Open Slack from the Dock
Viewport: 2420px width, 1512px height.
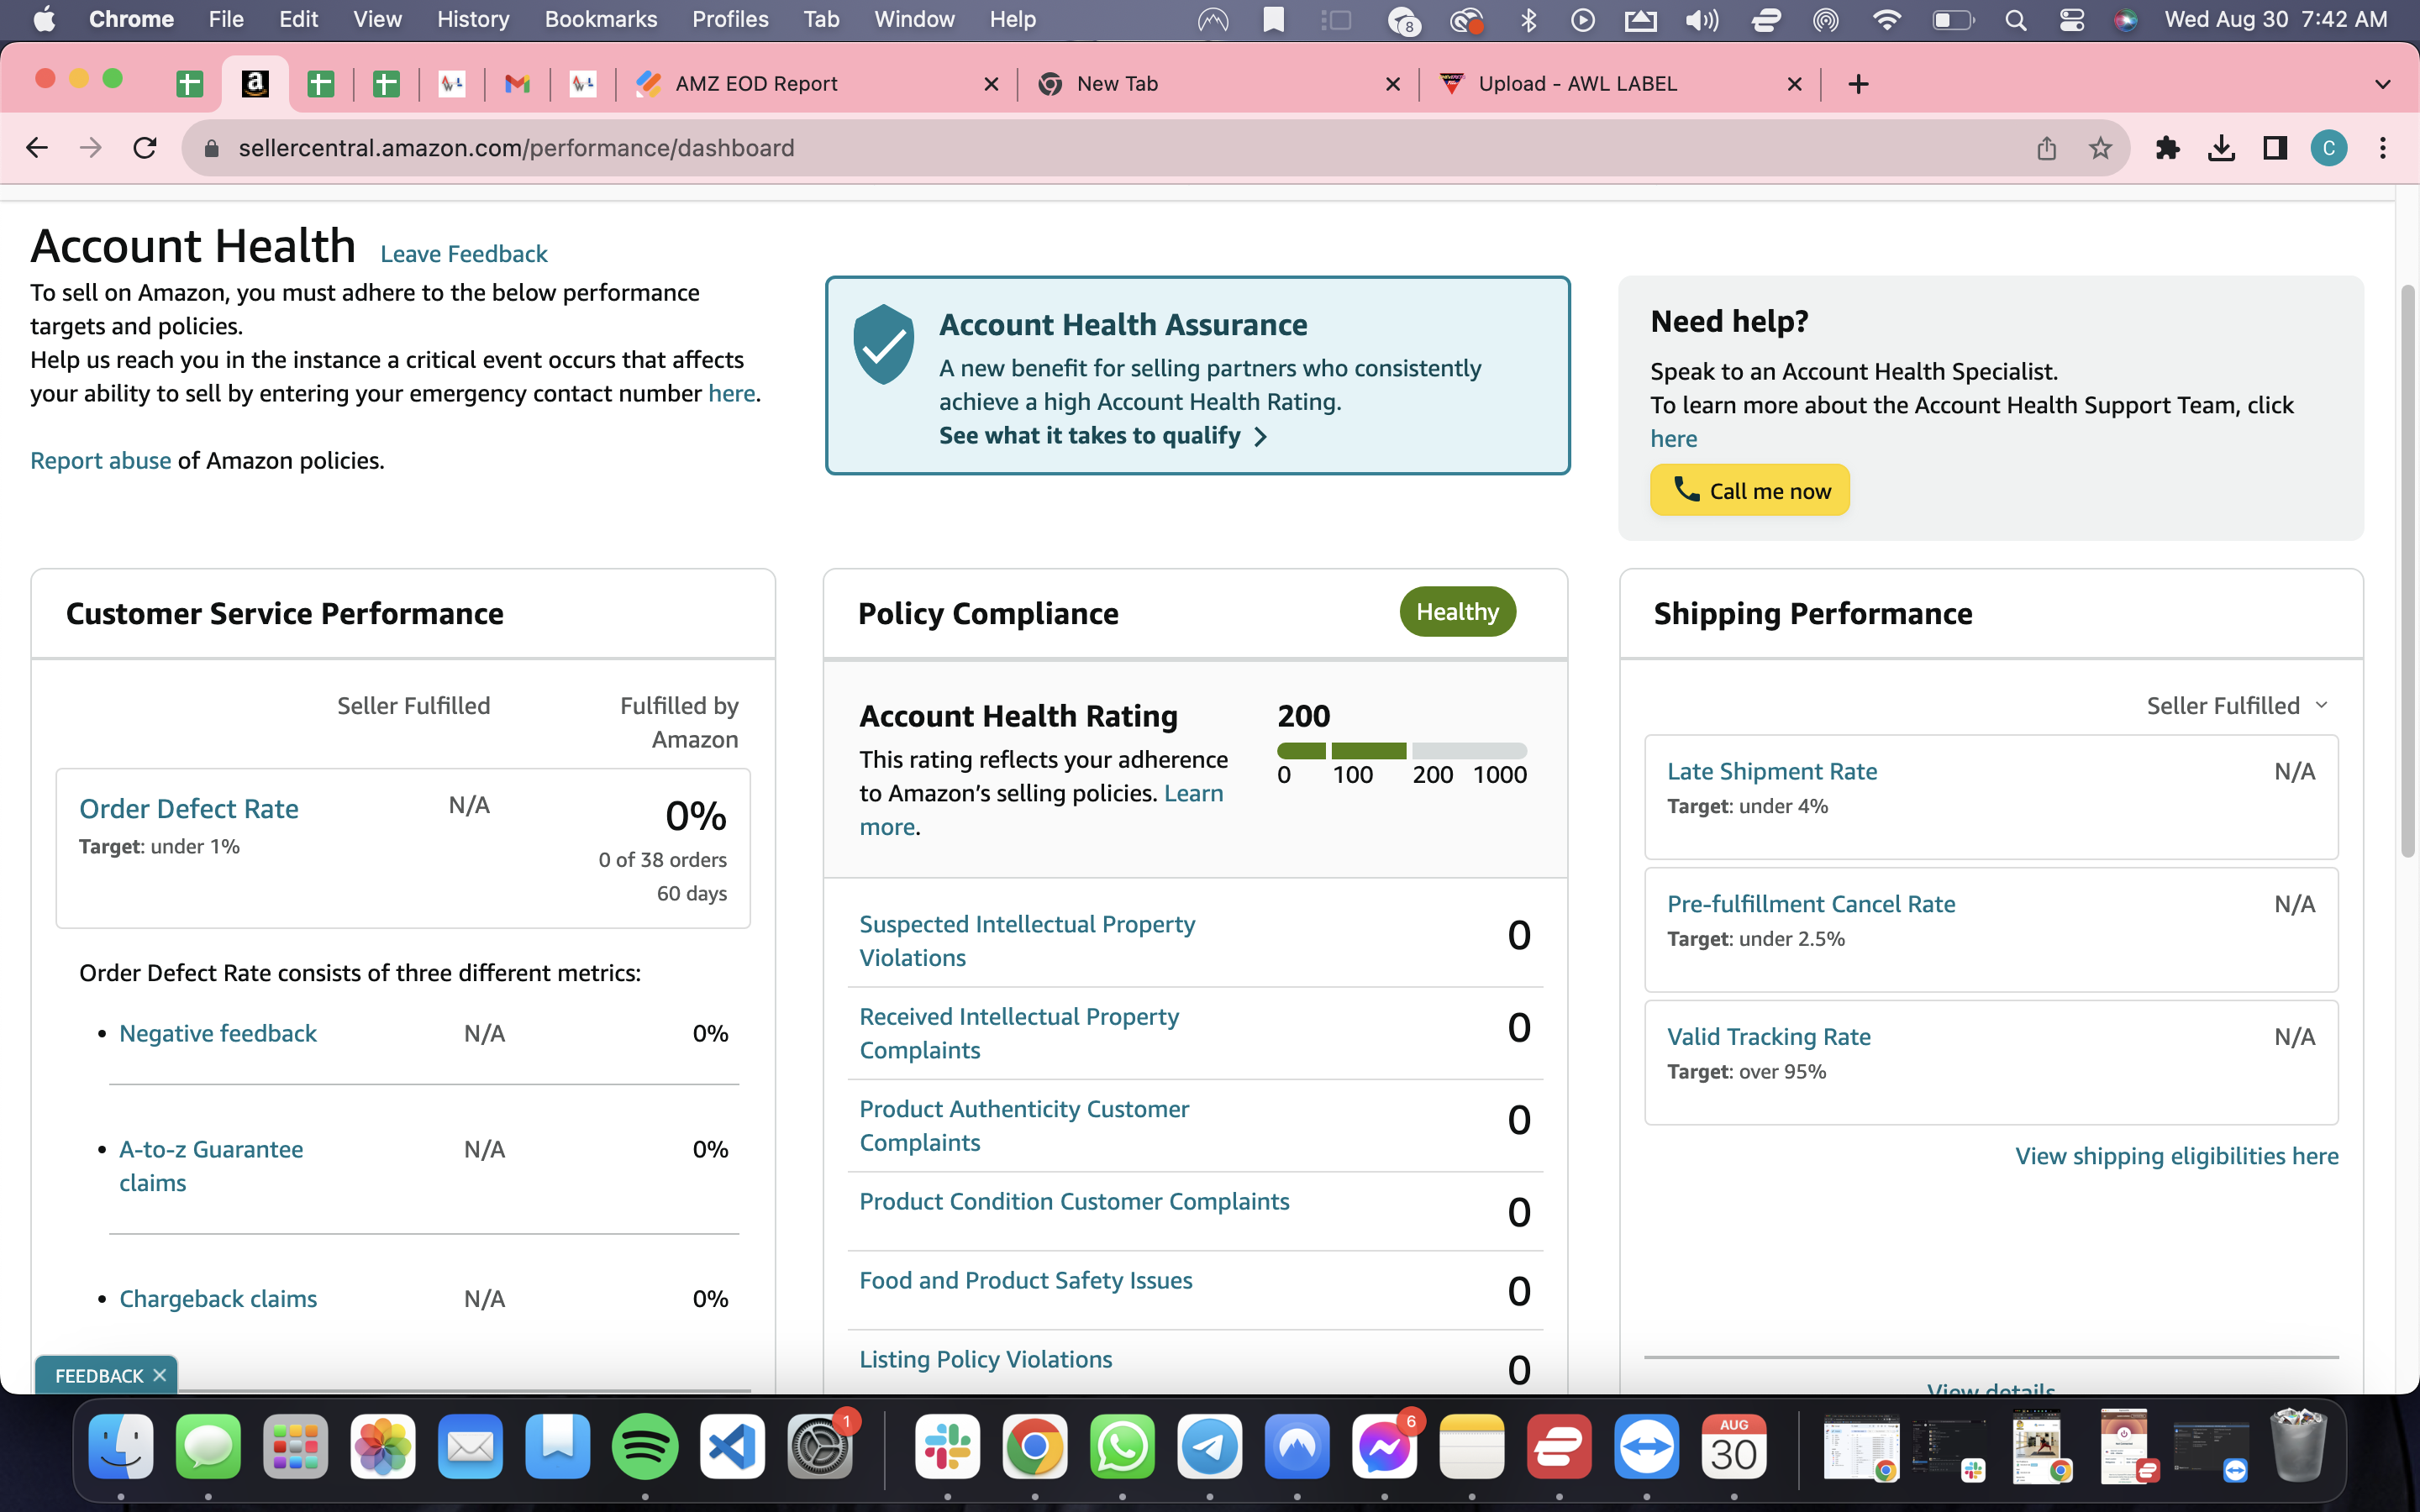(947, 1447)
